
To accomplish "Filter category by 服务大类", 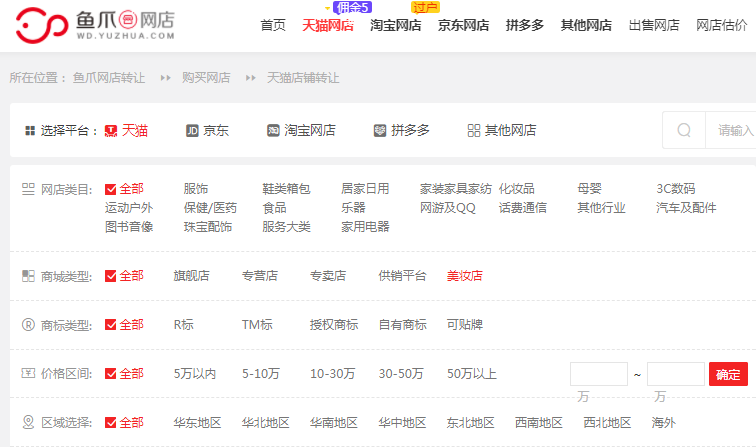I will coord(286,227).
